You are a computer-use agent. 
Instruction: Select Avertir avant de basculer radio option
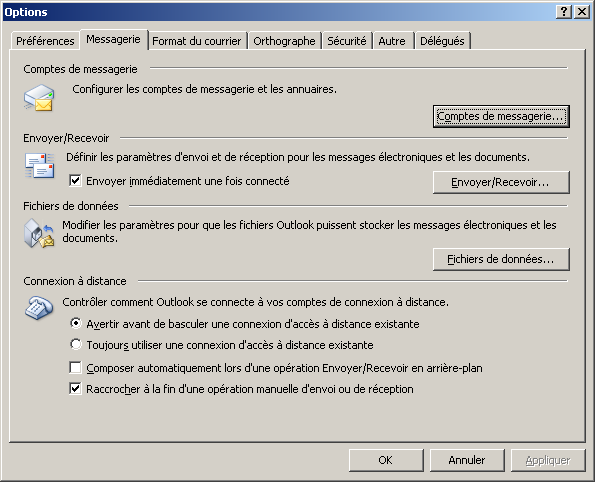(76, 323)
